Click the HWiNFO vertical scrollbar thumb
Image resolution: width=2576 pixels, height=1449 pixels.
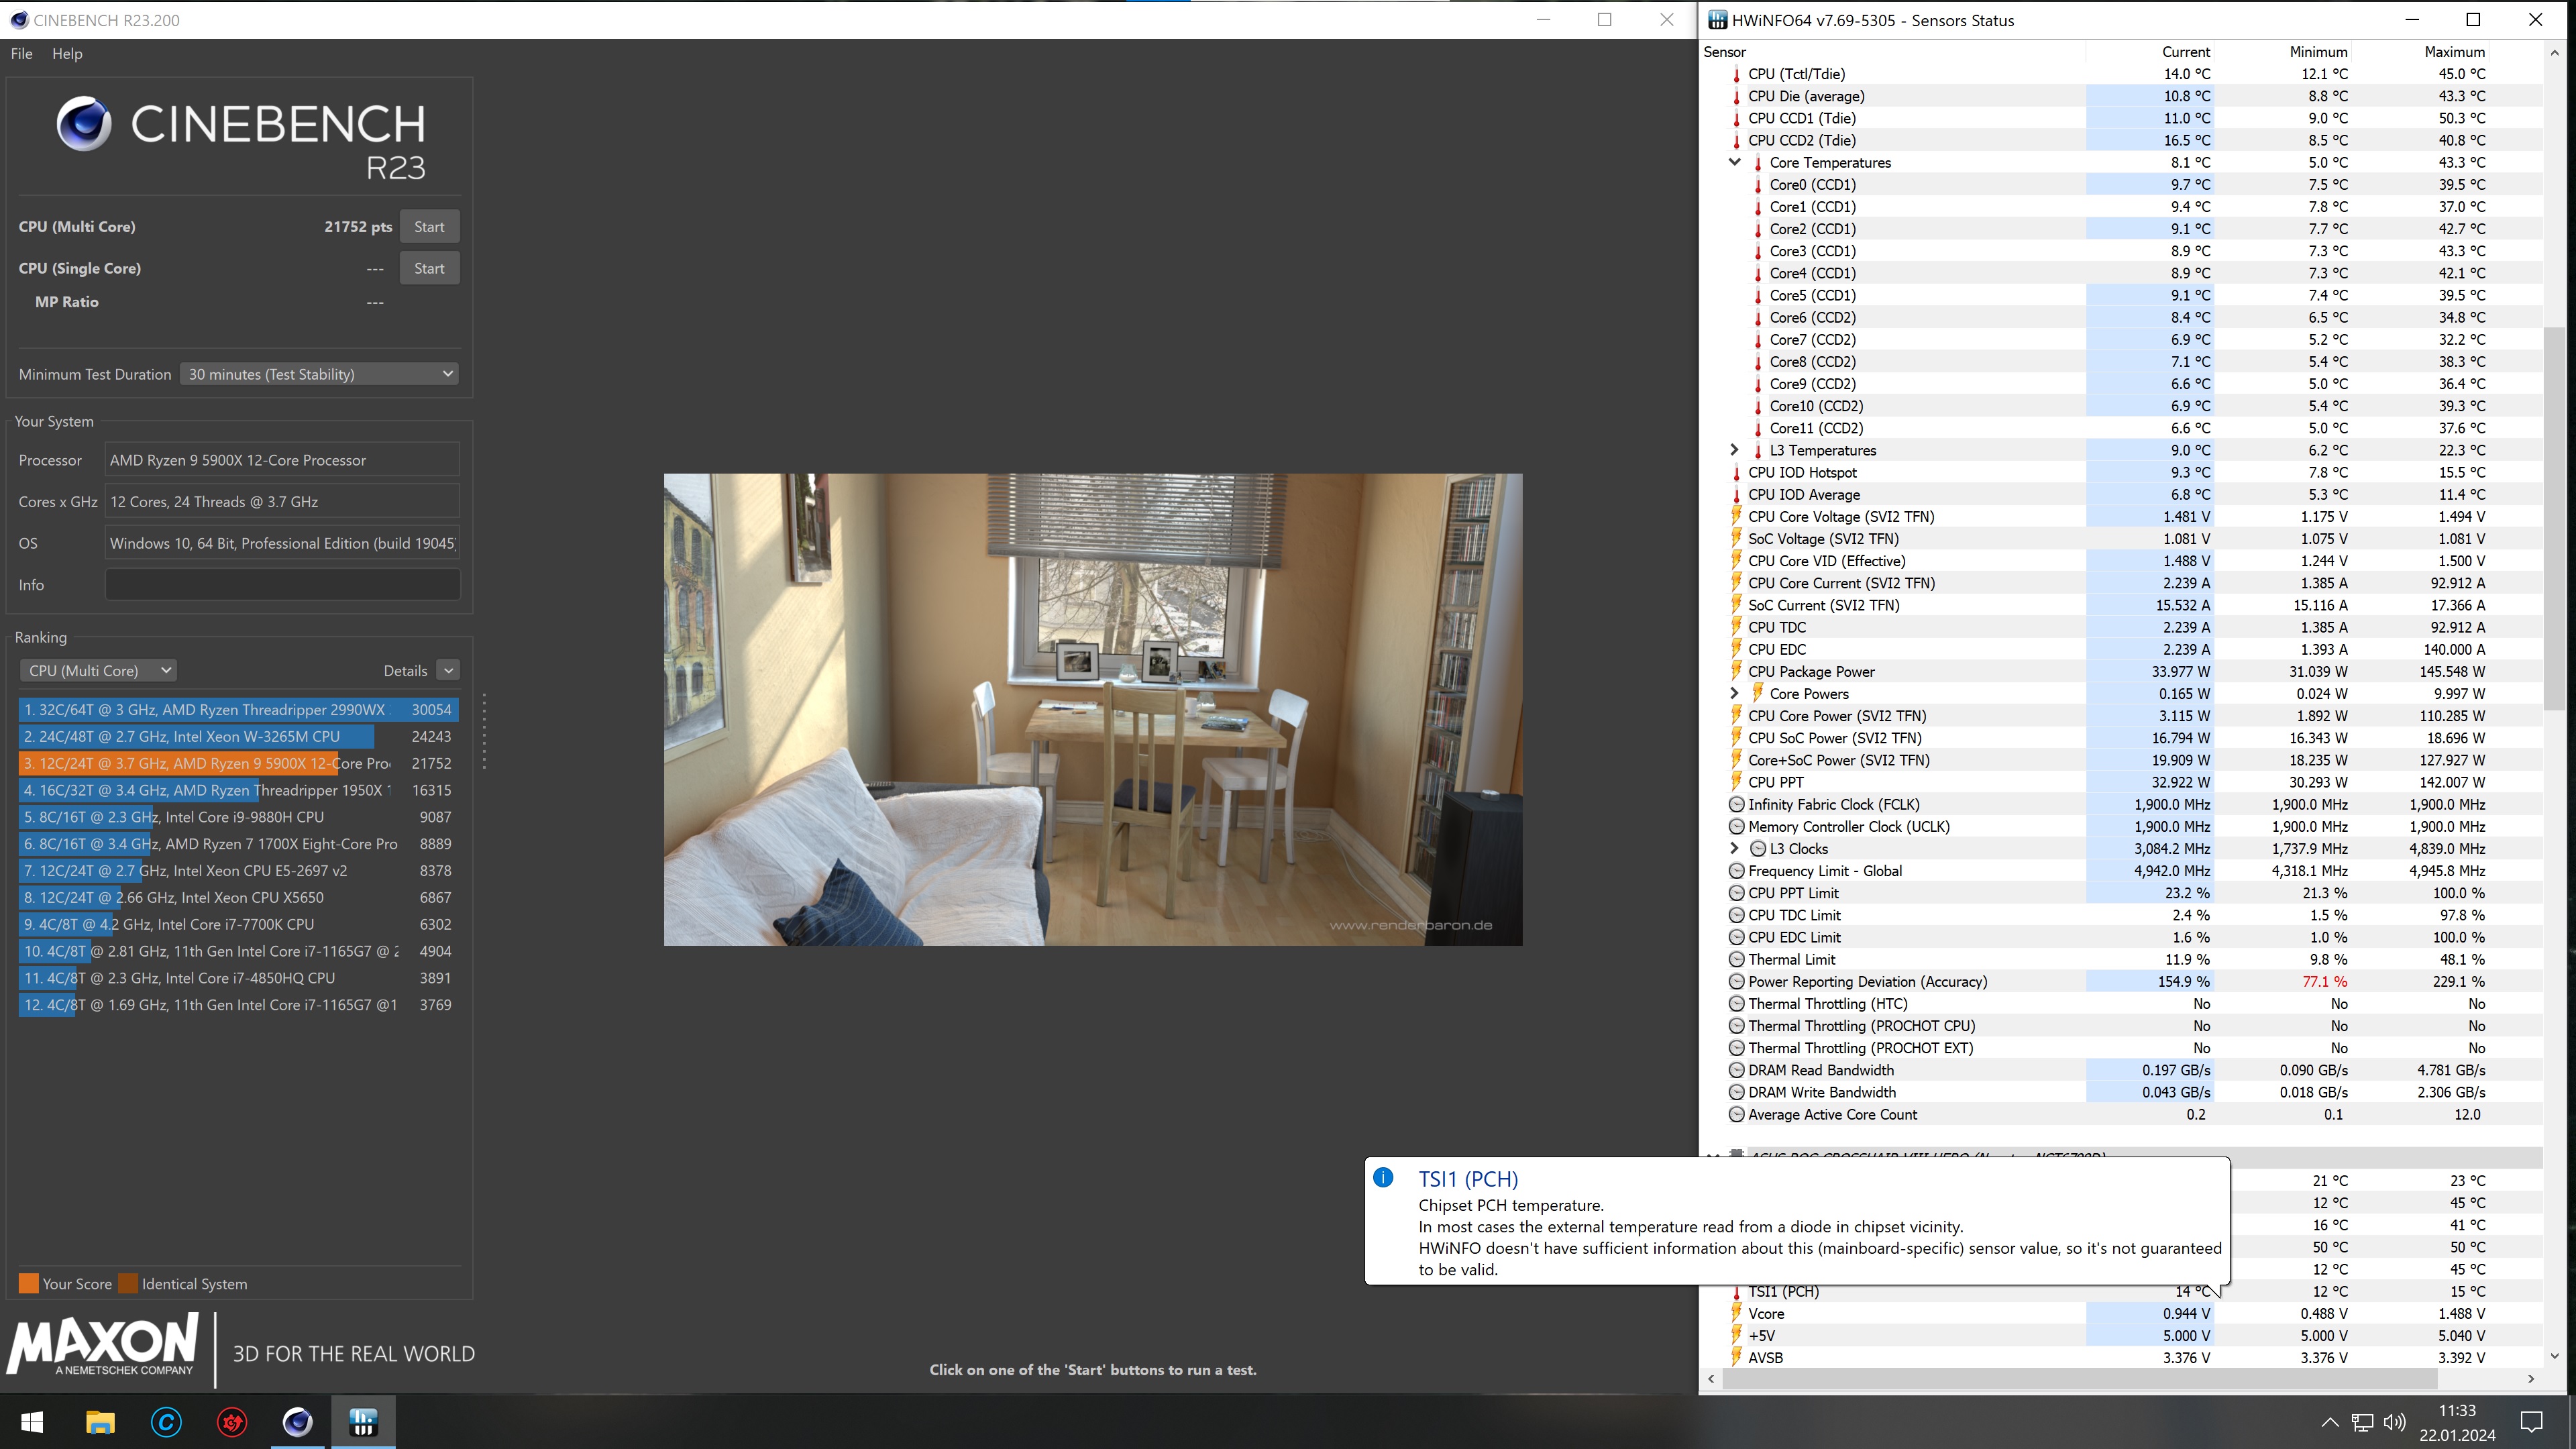[2555, 519]
